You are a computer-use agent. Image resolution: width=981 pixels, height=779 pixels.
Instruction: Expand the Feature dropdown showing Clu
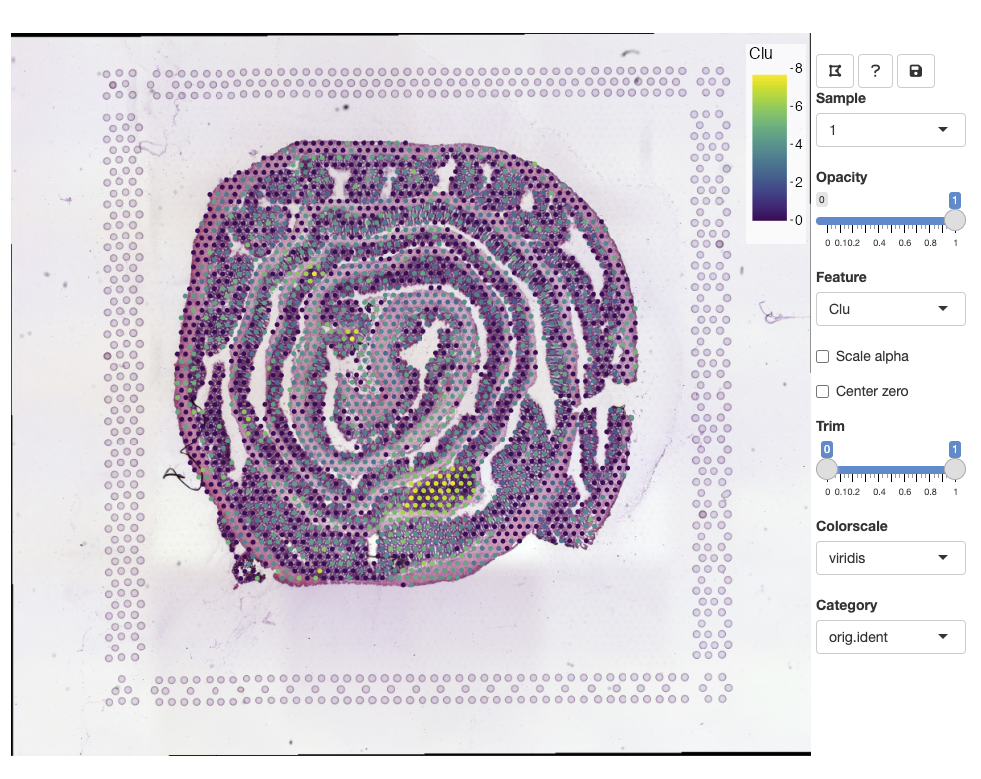(x=890, y=309)
